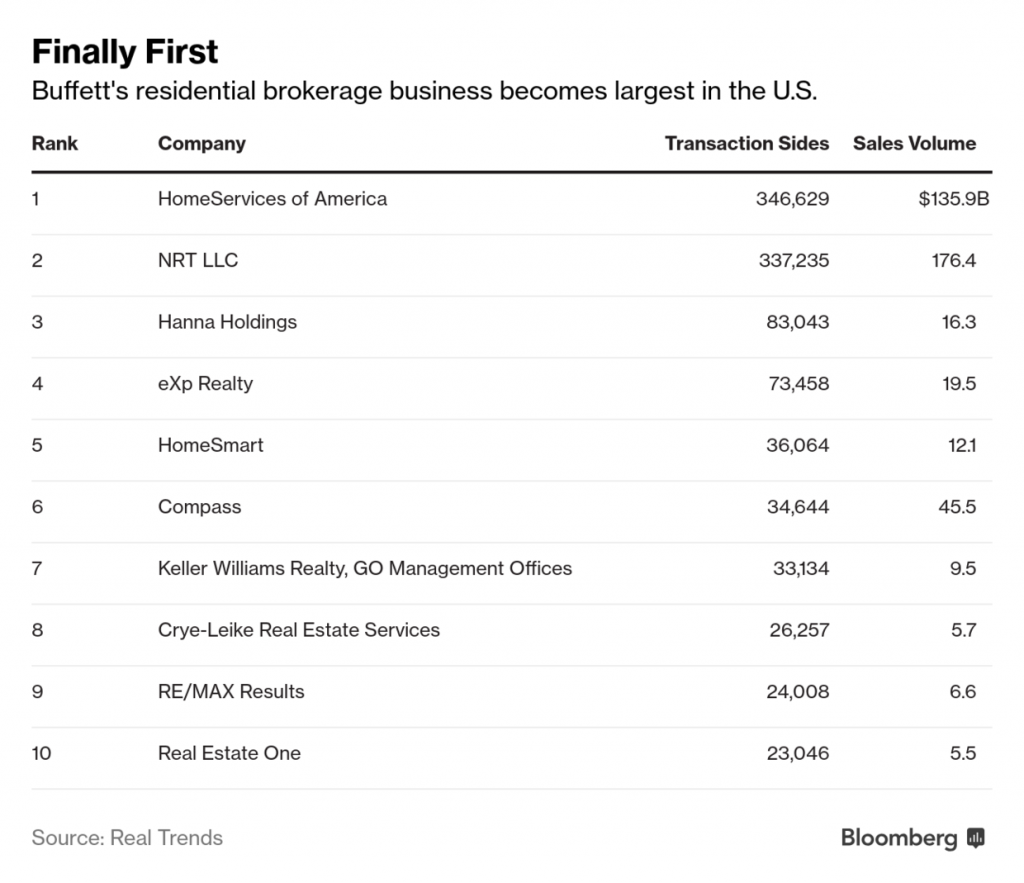Select the Hanna Holdings company cell
This screenshot has height=883, width=1024.
point(227,322)
